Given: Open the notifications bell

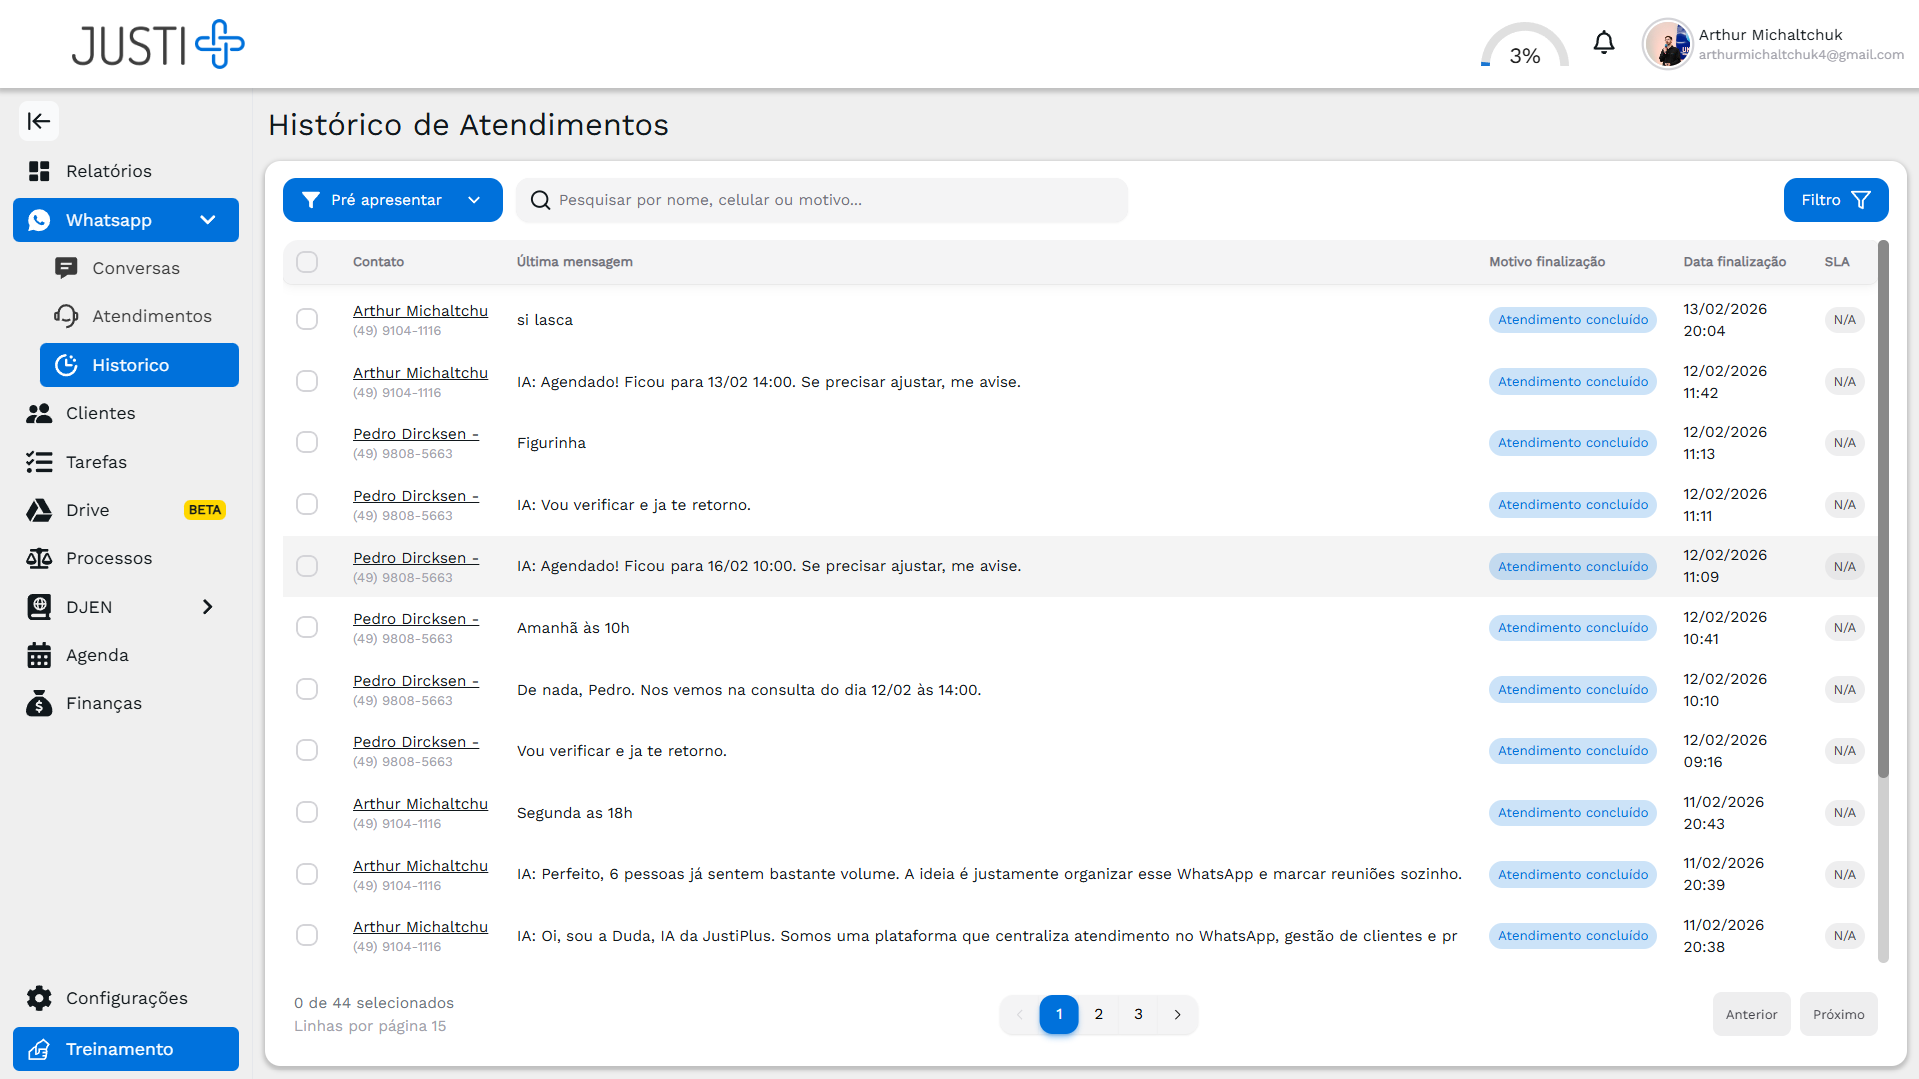Looking at the screenshot, I should point(1603,43).
